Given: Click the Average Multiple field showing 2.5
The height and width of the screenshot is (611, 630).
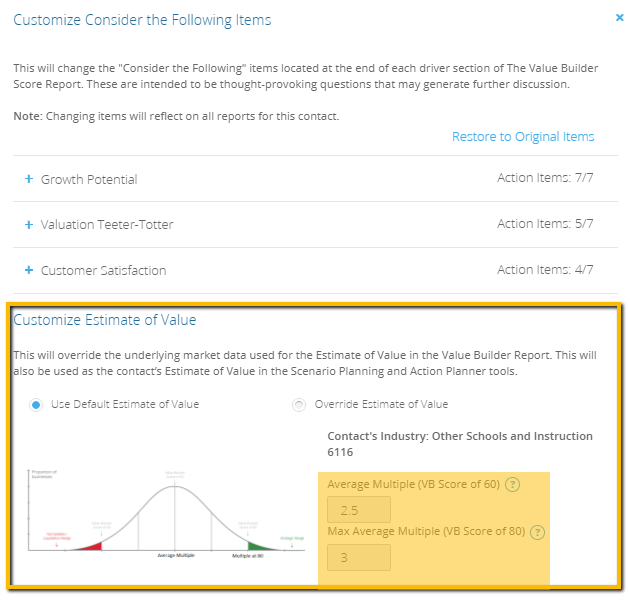Looking at the screenshot, I should (x=358, y=511).
